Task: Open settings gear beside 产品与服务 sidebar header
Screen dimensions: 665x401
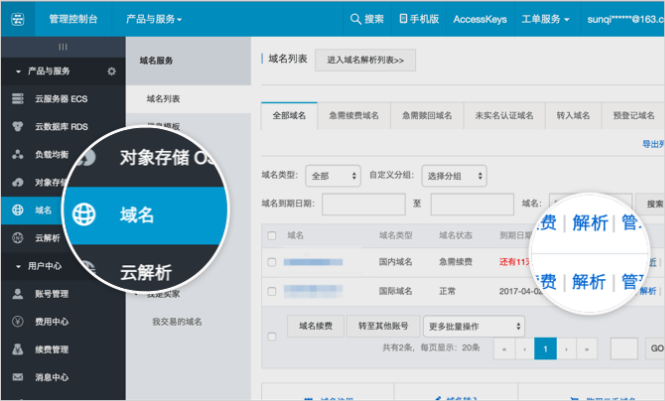Action: click(x=111, y=71)
